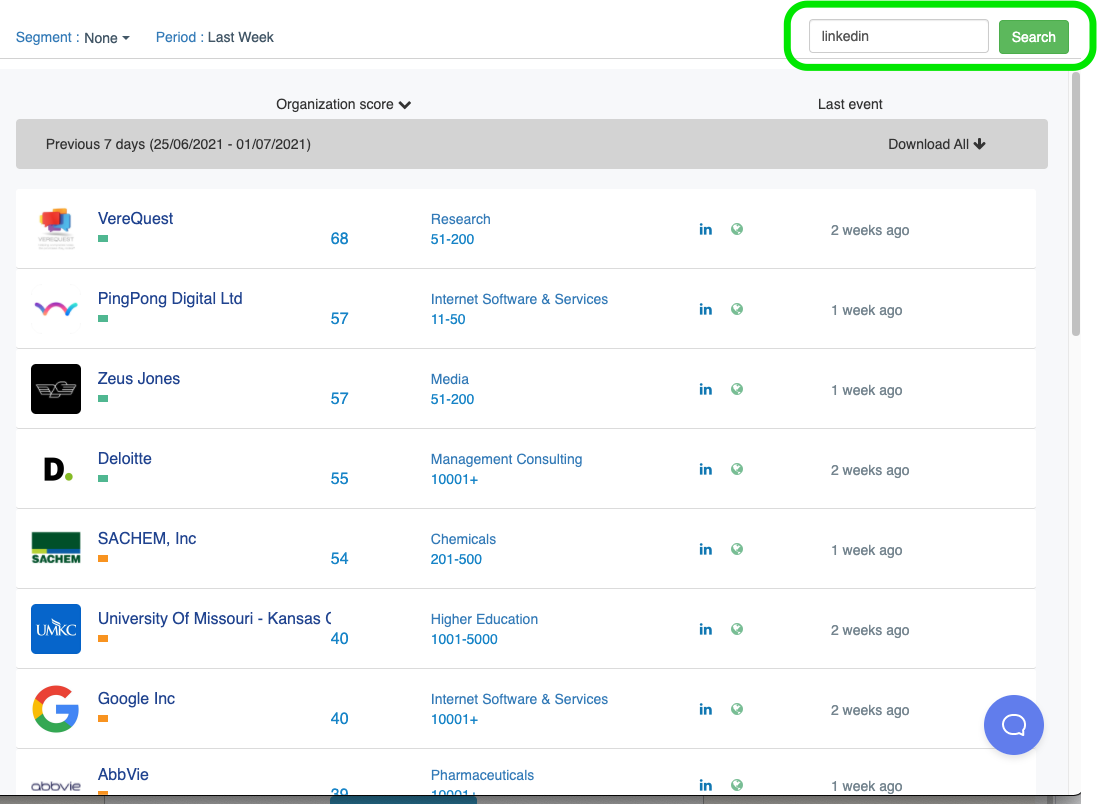Click the SACHEM logo
The height and width of the screenshot is (804, 1097).
pyautogui.click(x=56, y=549)
